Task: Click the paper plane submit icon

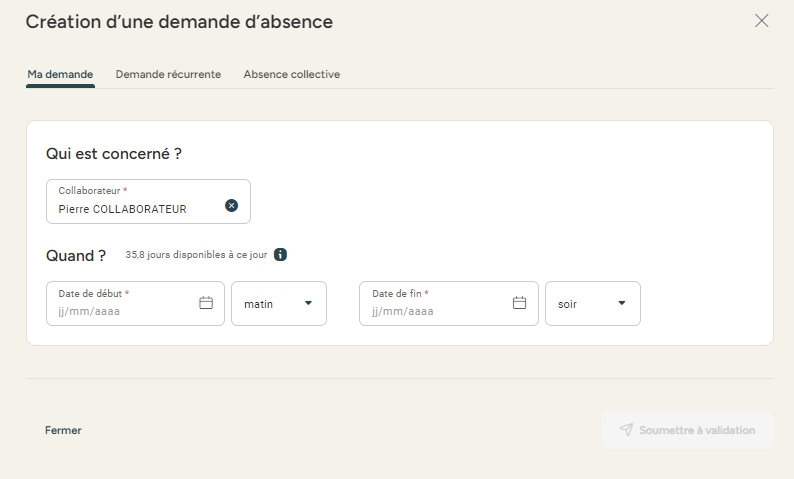Action: point(626,430)
